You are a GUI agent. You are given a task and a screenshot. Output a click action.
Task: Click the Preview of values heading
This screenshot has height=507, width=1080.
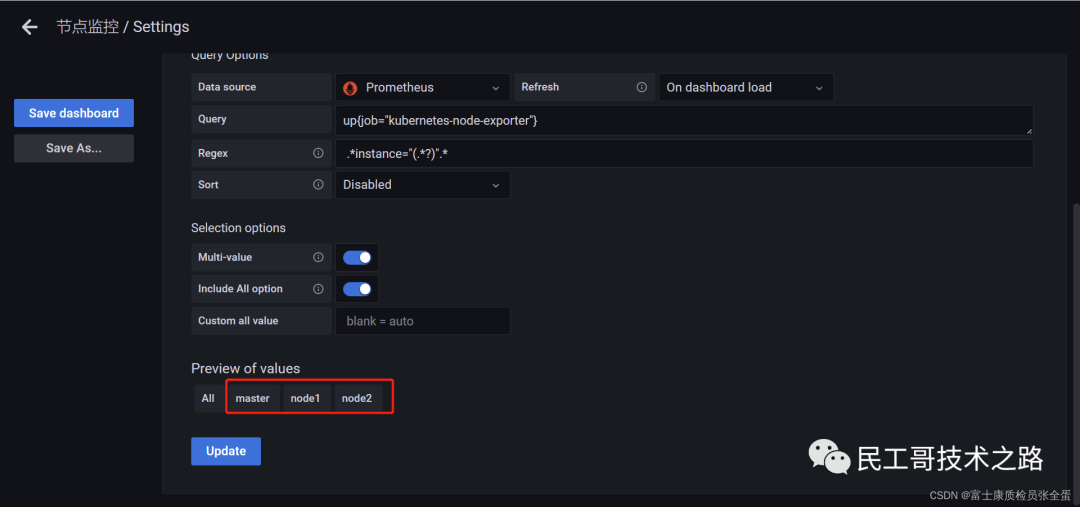click(246, 369)
